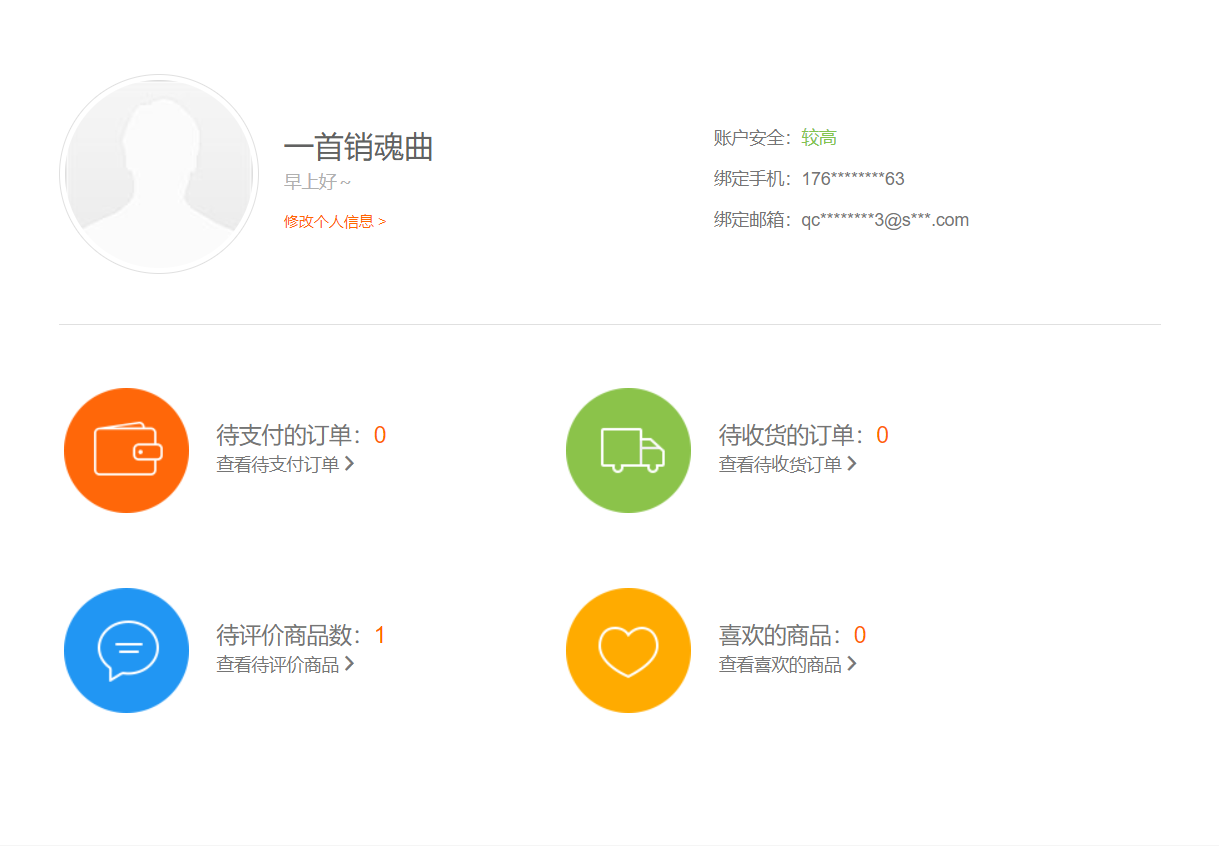Viewport: 1219px width, 846px height.
Task: Click the chevron arrow after 查看喜欢的商品
Action: pyautogui.click(x=852, y=664)
